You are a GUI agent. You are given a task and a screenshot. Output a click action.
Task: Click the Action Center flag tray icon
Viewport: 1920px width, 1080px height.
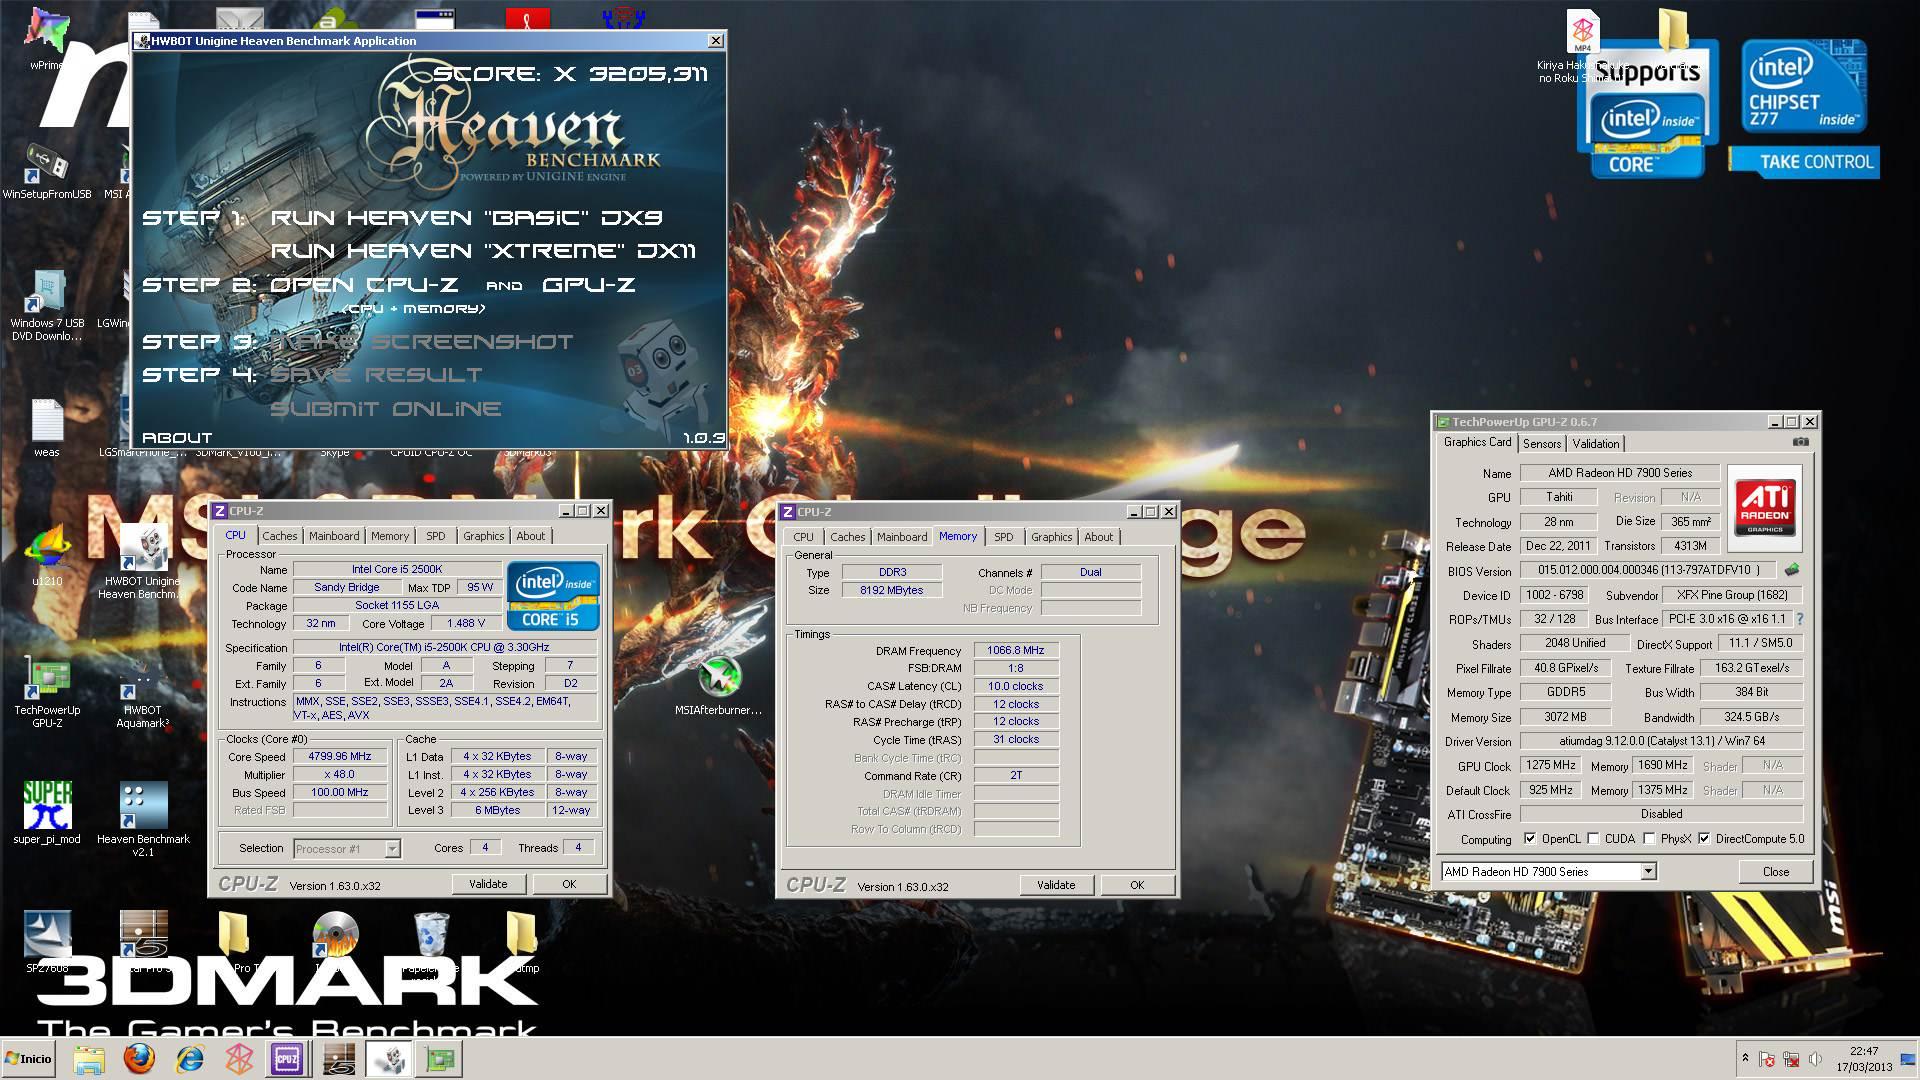click(1767, 1059)
